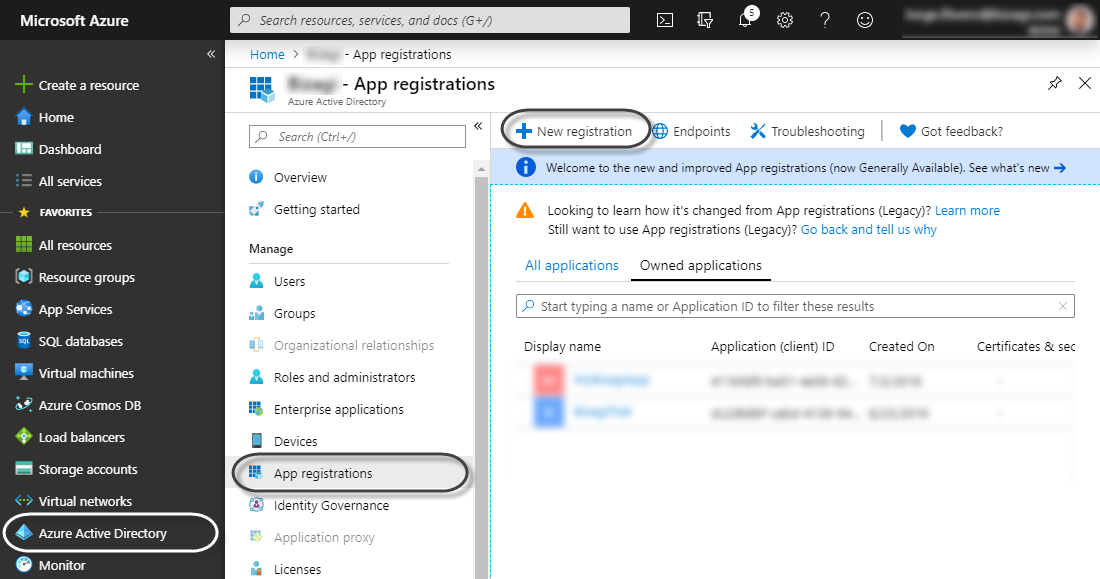Click the See what's new arrow
Viewport: 1100px width, 579px height.
(1059, 168)
